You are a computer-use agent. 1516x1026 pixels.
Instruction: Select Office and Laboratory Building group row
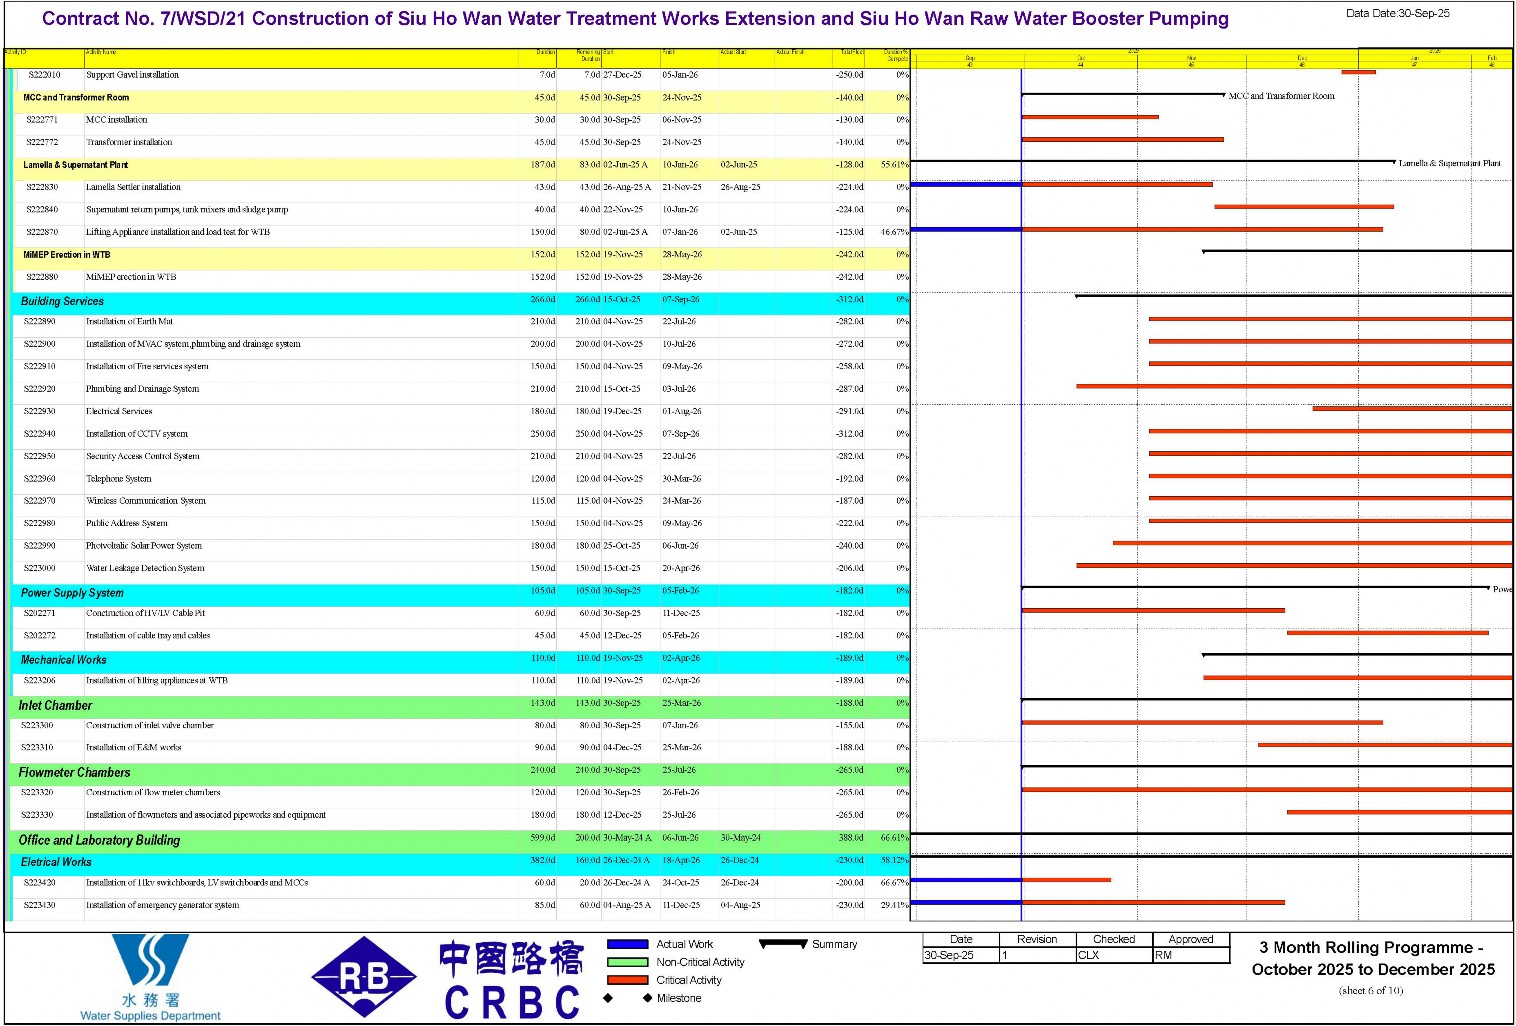461,840
